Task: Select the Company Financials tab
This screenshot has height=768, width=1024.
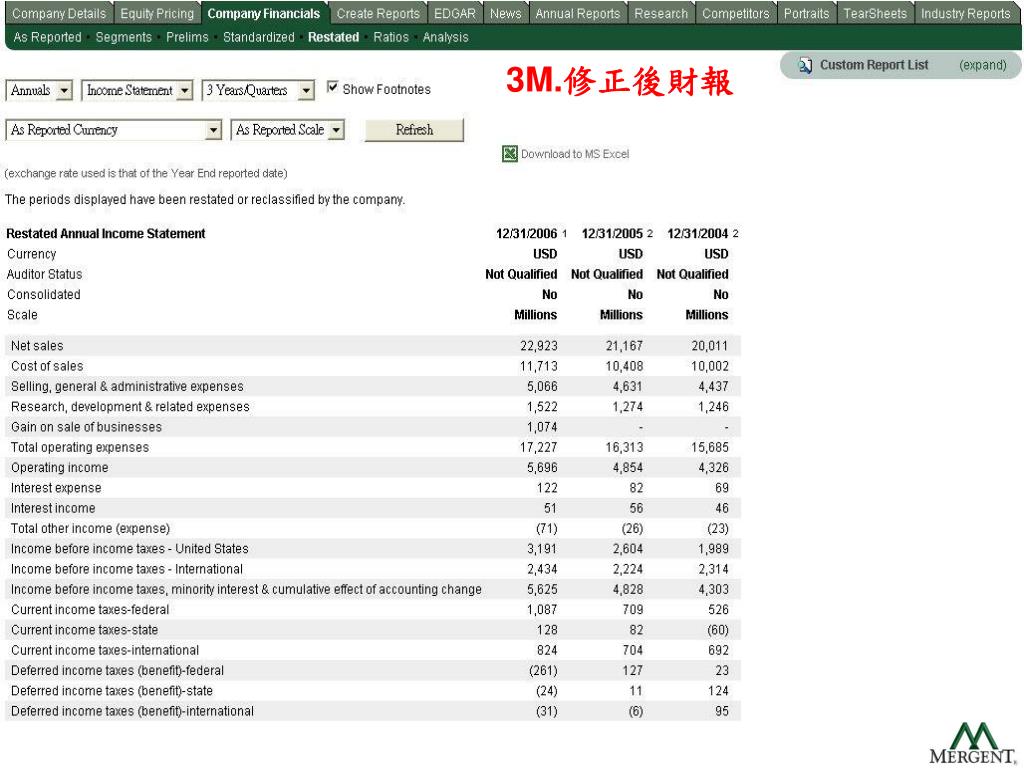Action: [264, 13]
